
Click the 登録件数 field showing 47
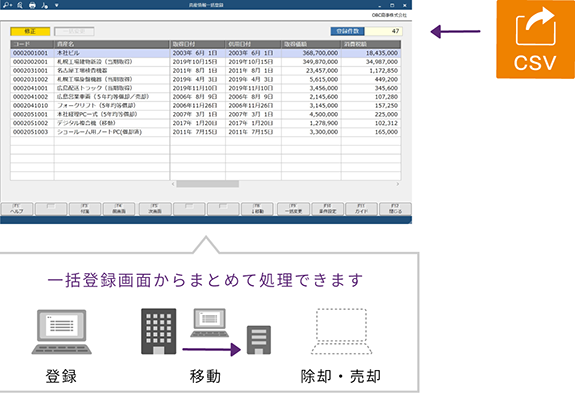click(x=384, y=31)
